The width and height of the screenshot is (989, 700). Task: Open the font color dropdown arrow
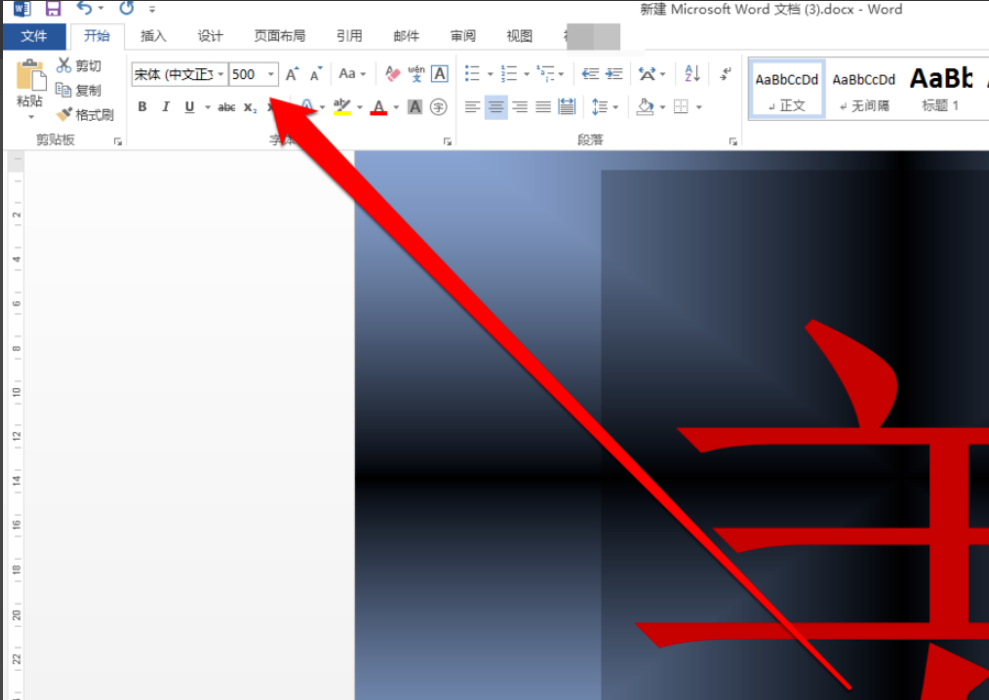tap(396, 107)
